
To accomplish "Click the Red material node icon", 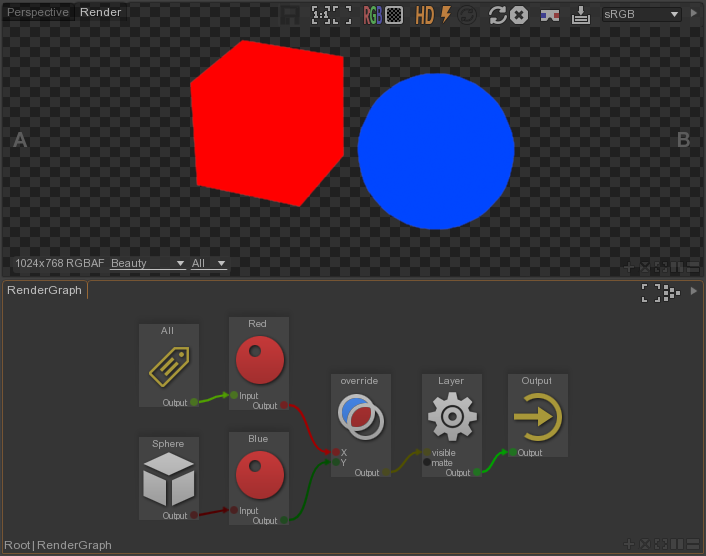I will tap(259, 361).
